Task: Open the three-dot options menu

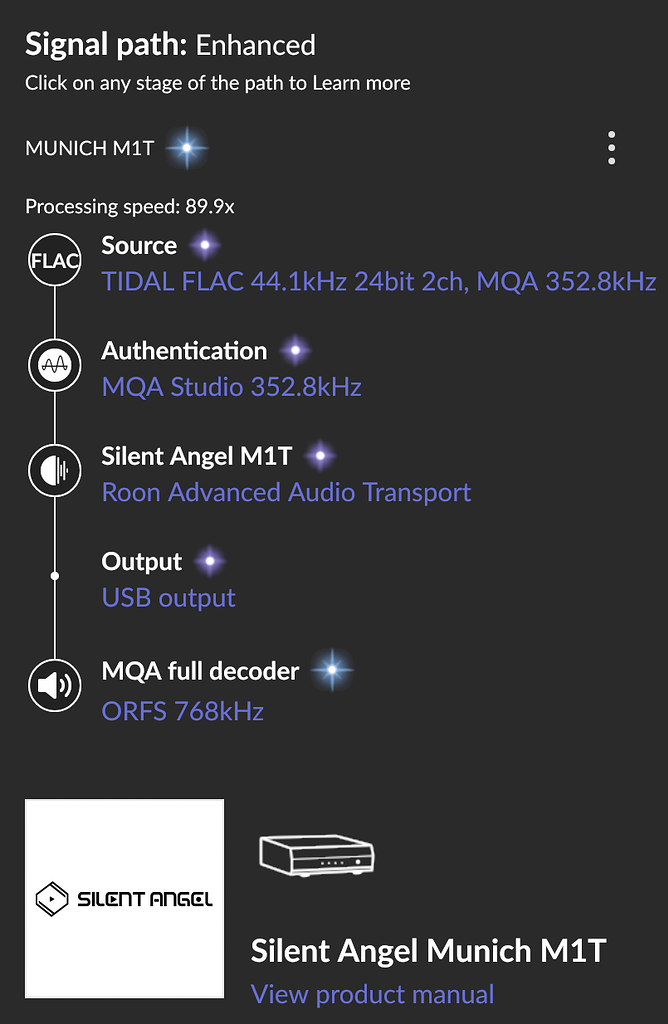Action: [611, 146]
